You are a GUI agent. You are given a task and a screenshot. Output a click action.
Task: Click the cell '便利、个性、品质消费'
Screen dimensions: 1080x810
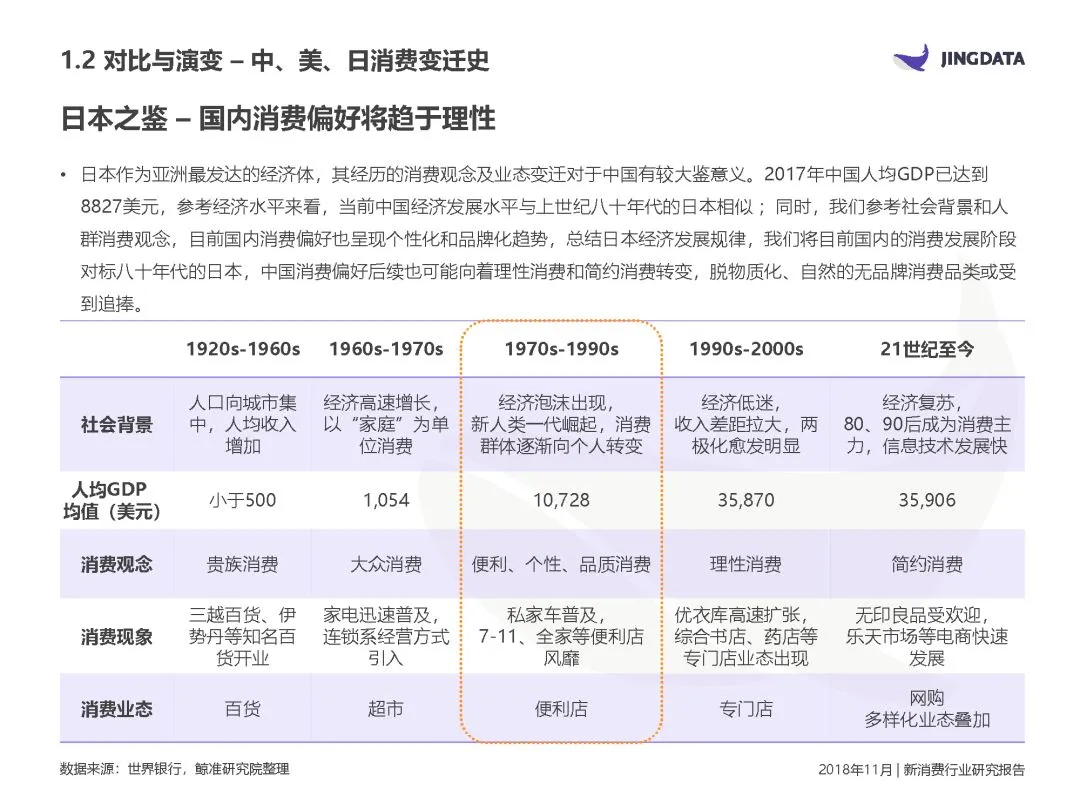click(561, 565)
